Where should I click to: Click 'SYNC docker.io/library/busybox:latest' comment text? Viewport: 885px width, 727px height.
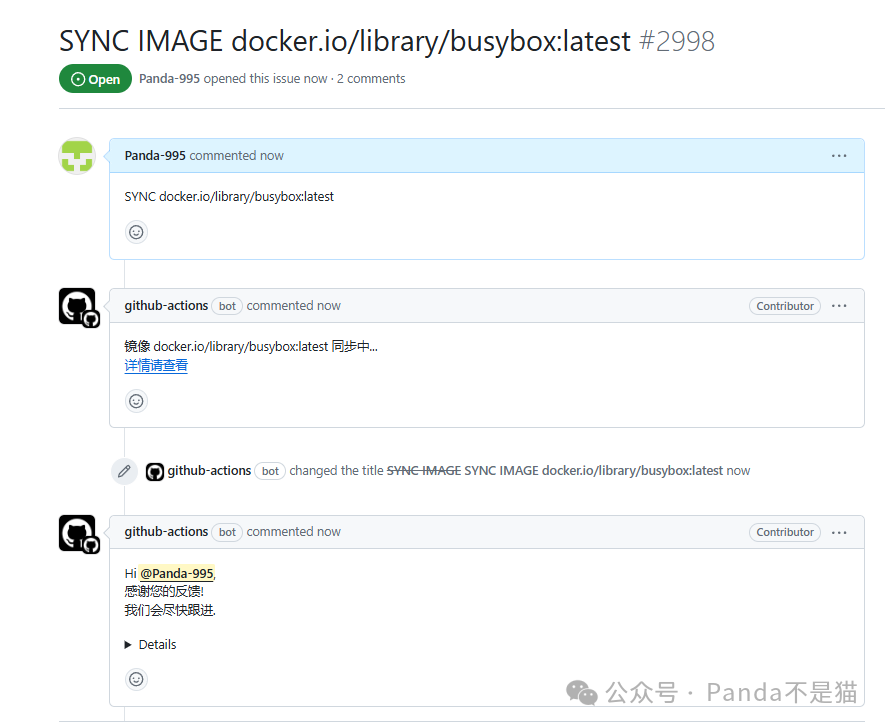pyautogui.click(x=229, y=196)
